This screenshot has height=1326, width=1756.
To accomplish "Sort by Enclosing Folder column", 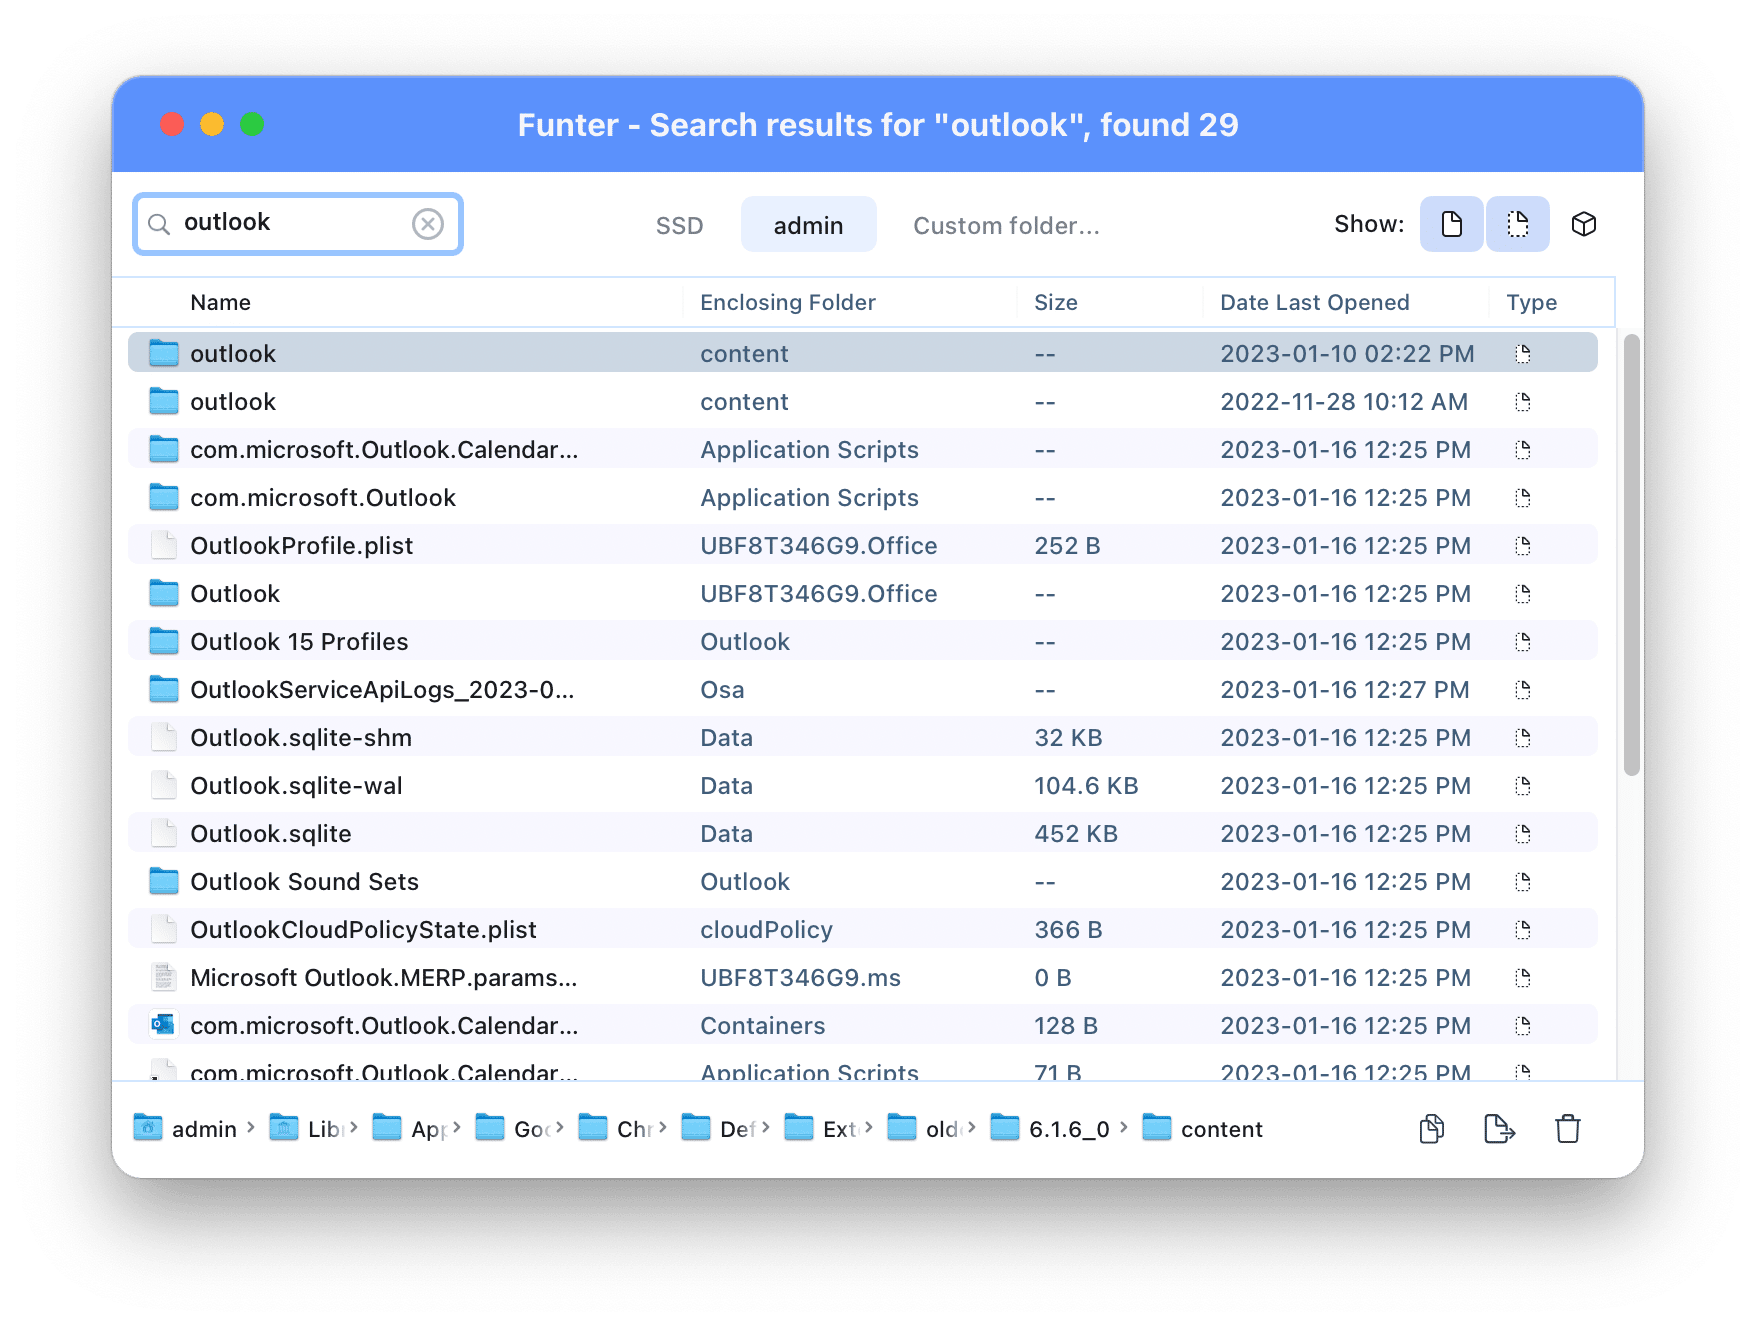I will click(x=788, y=303).
